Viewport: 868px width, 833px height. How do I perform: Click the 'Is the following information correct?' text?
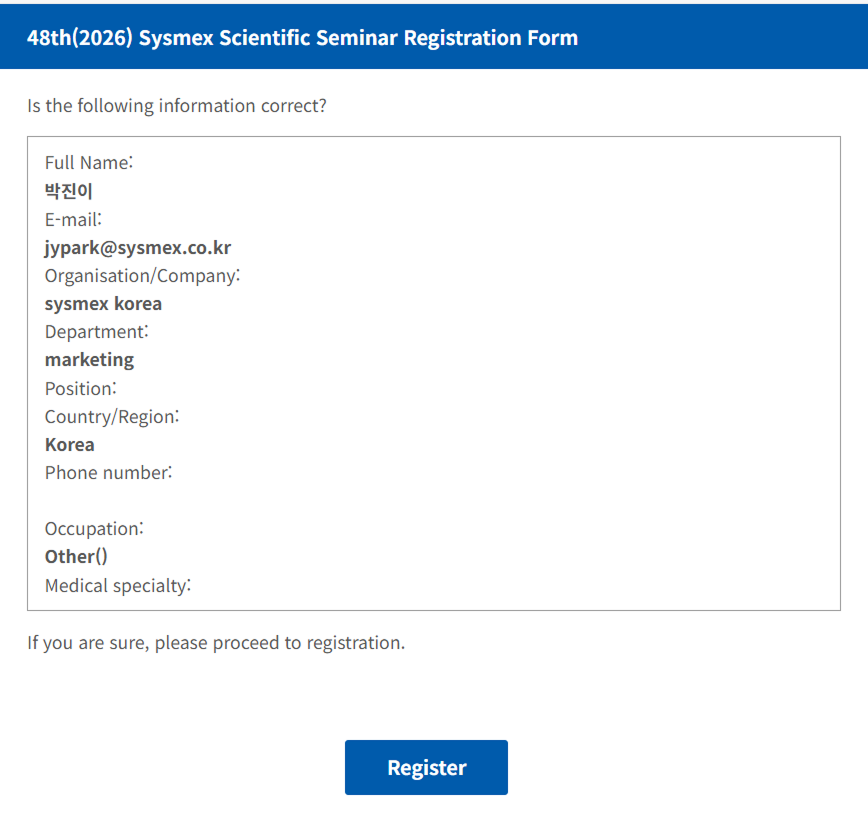pyautogui.click(x=177, y=105)
